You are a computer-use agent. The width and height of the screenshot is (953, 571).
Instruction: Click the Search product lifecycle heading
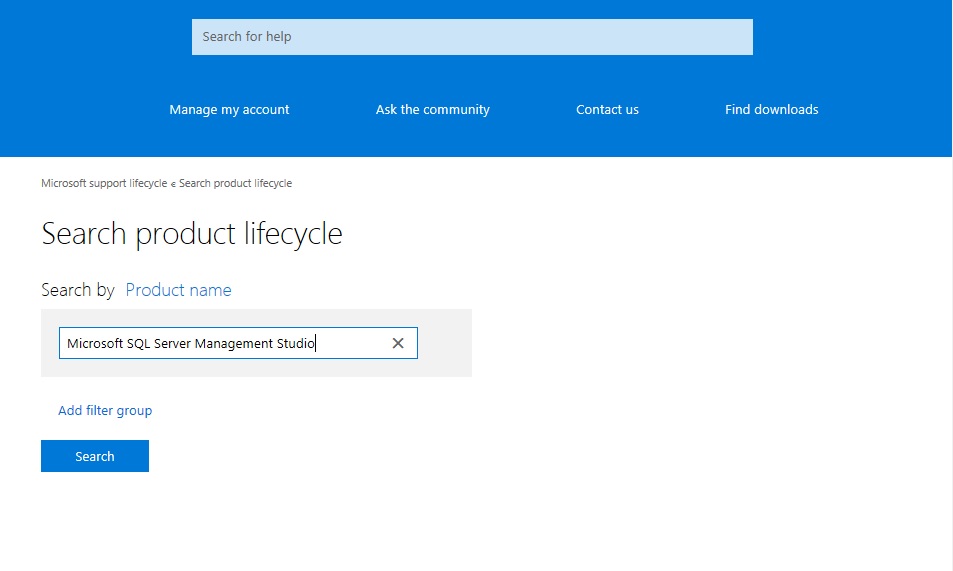click(x=192, y=234)
